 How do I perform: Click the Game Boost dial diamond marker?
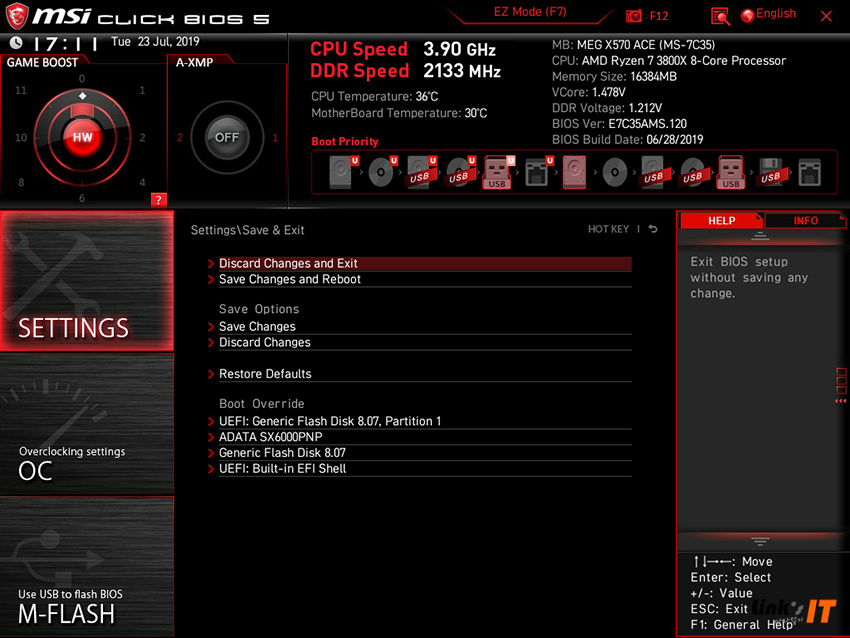click(82, 96)
